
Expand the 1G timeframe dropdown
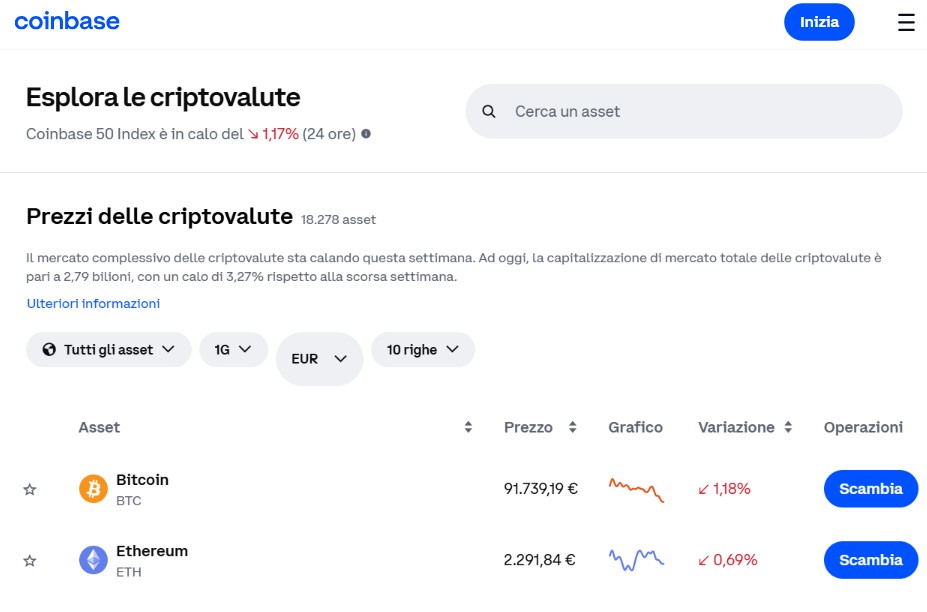233,350
